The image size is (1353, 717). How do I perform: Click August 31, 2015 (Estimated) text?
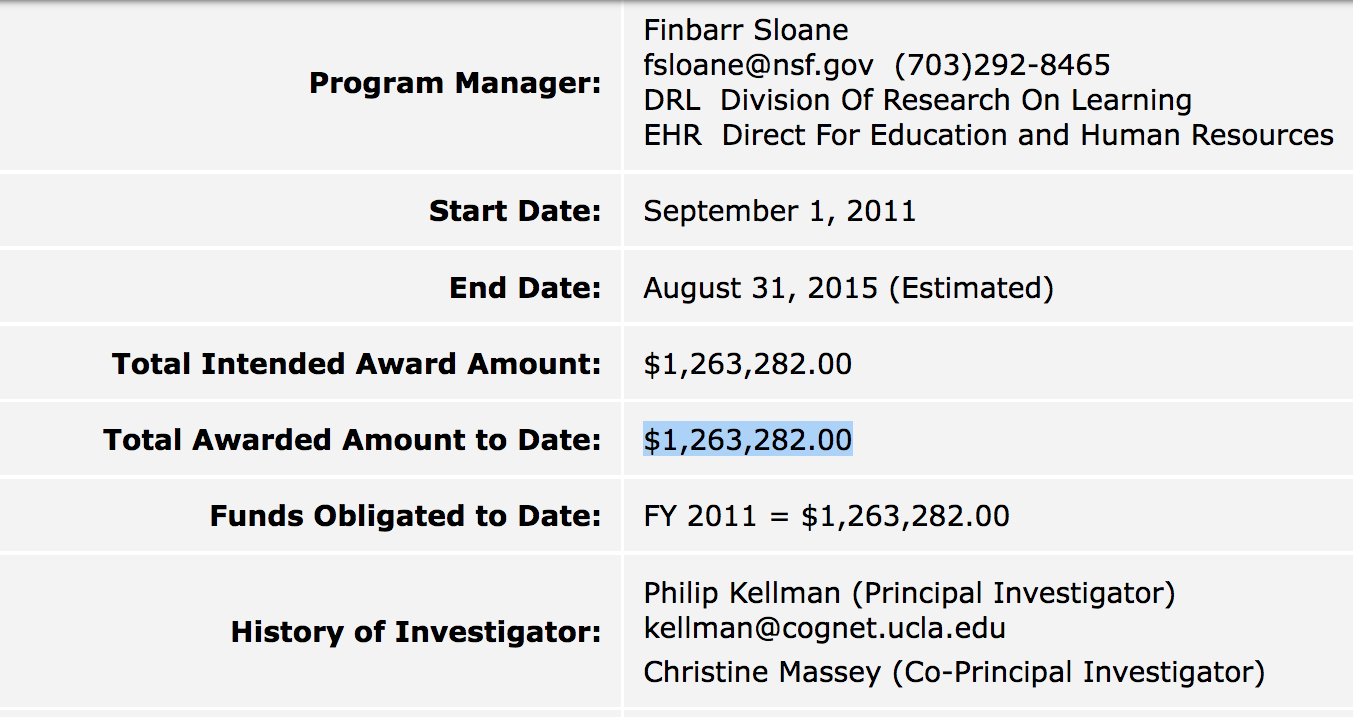click(x=848, y=288)
